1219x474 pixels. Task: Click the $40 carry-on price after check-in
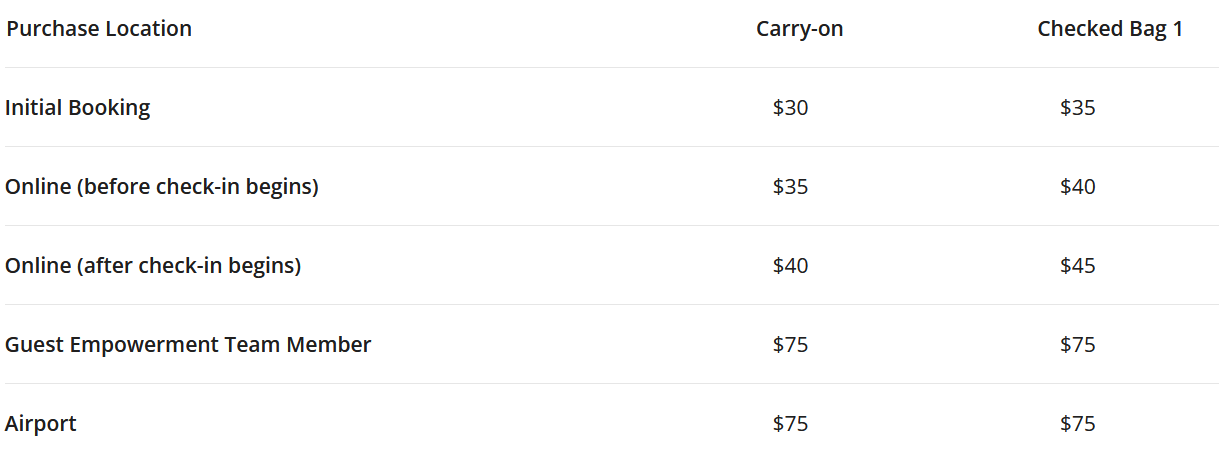[790, 266]
